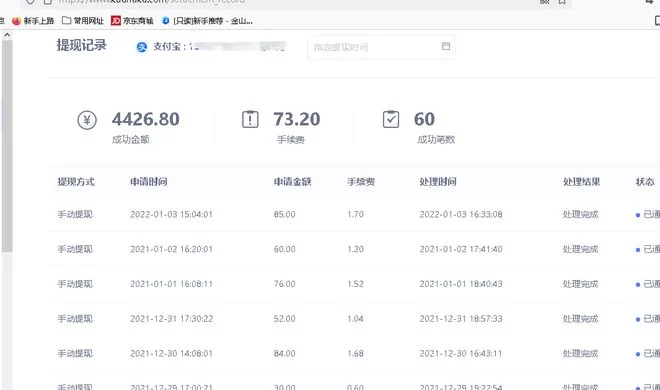Select processing time 2022-01-03 16:33:08
The image size is (660, 390).
461,215
